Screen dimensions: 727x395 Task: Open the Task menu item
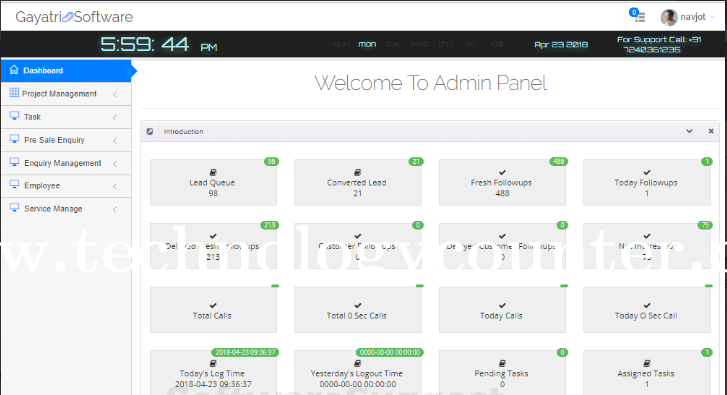[66, 117]
